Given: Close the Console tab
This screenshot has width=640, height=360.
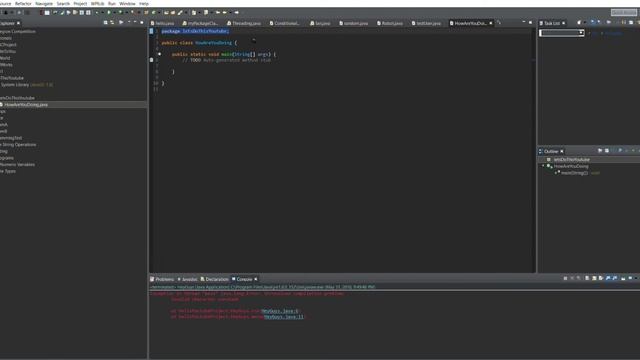Looking at the screenshot, I should (256, 279).
